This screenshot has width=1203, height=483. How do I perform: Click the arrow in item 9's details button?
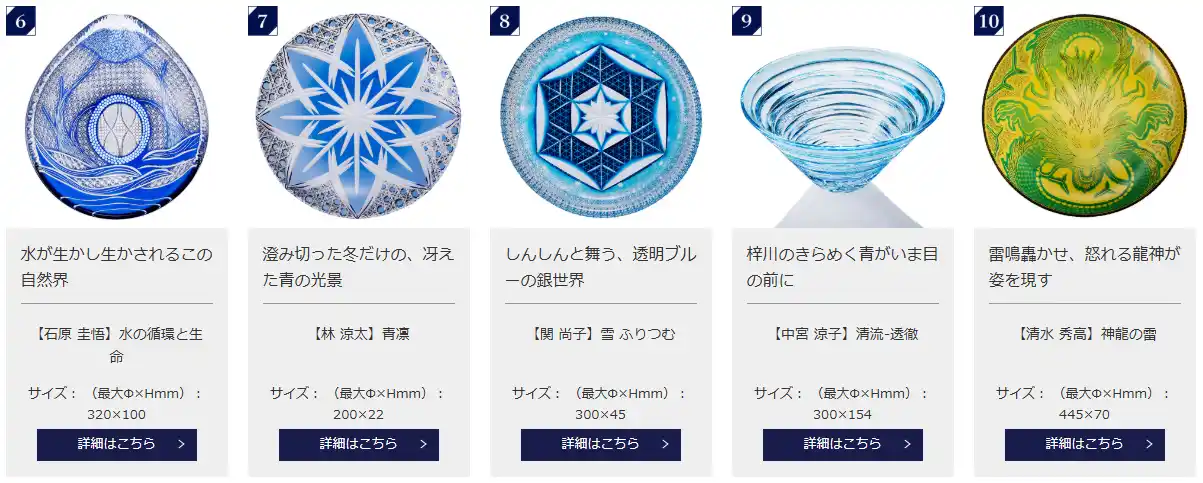click(907, 444)
